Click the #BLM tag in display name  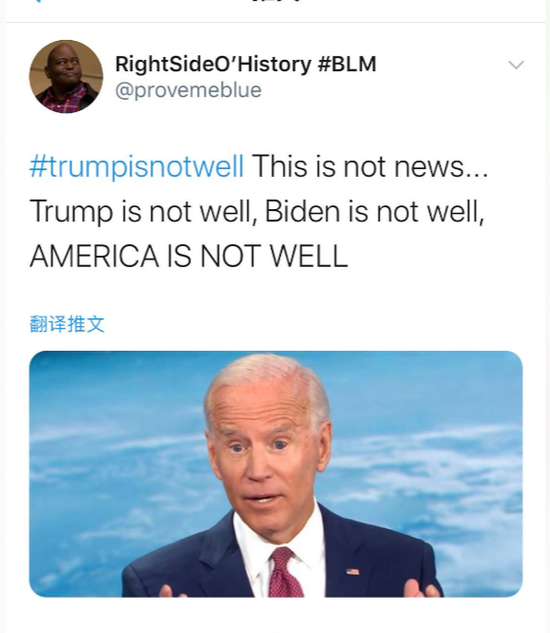(x=347, y=64)
